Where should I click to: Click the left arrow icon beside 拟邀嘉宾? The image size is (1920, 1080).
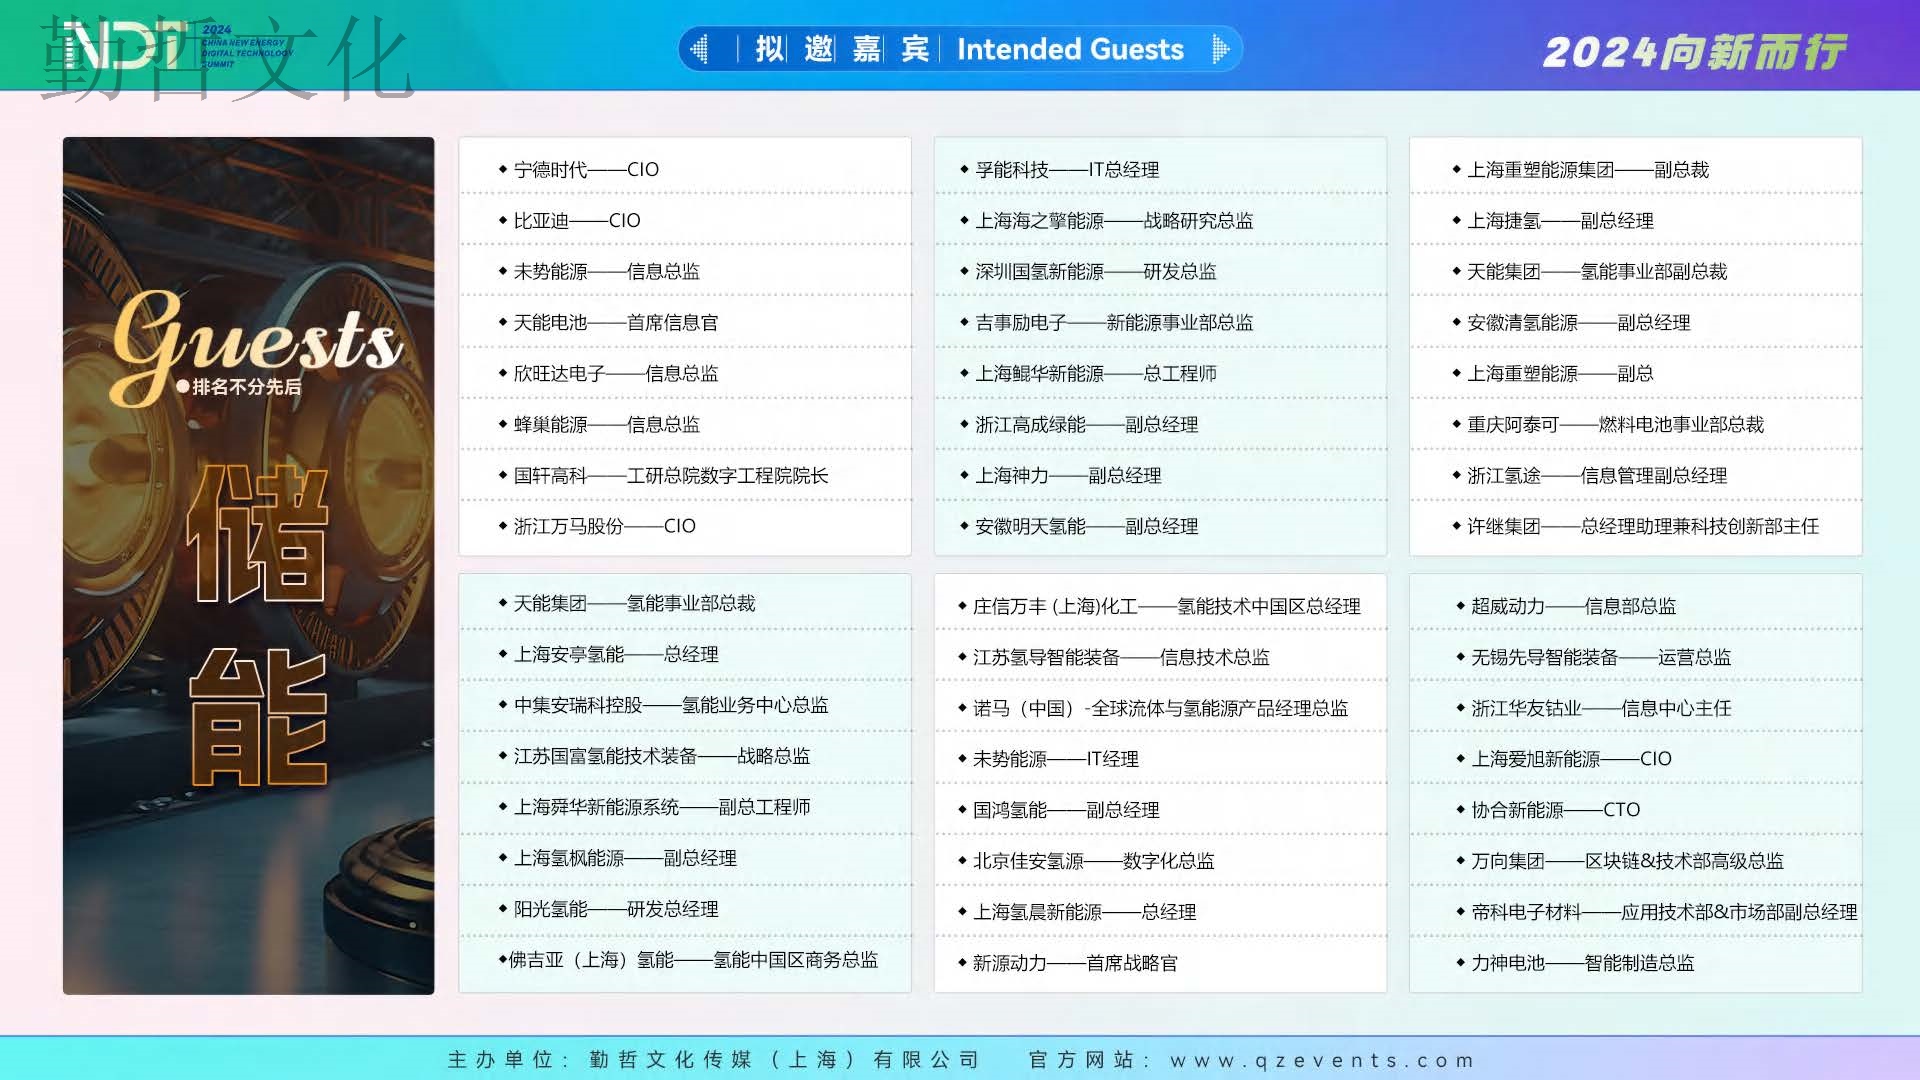coord(699,49)
